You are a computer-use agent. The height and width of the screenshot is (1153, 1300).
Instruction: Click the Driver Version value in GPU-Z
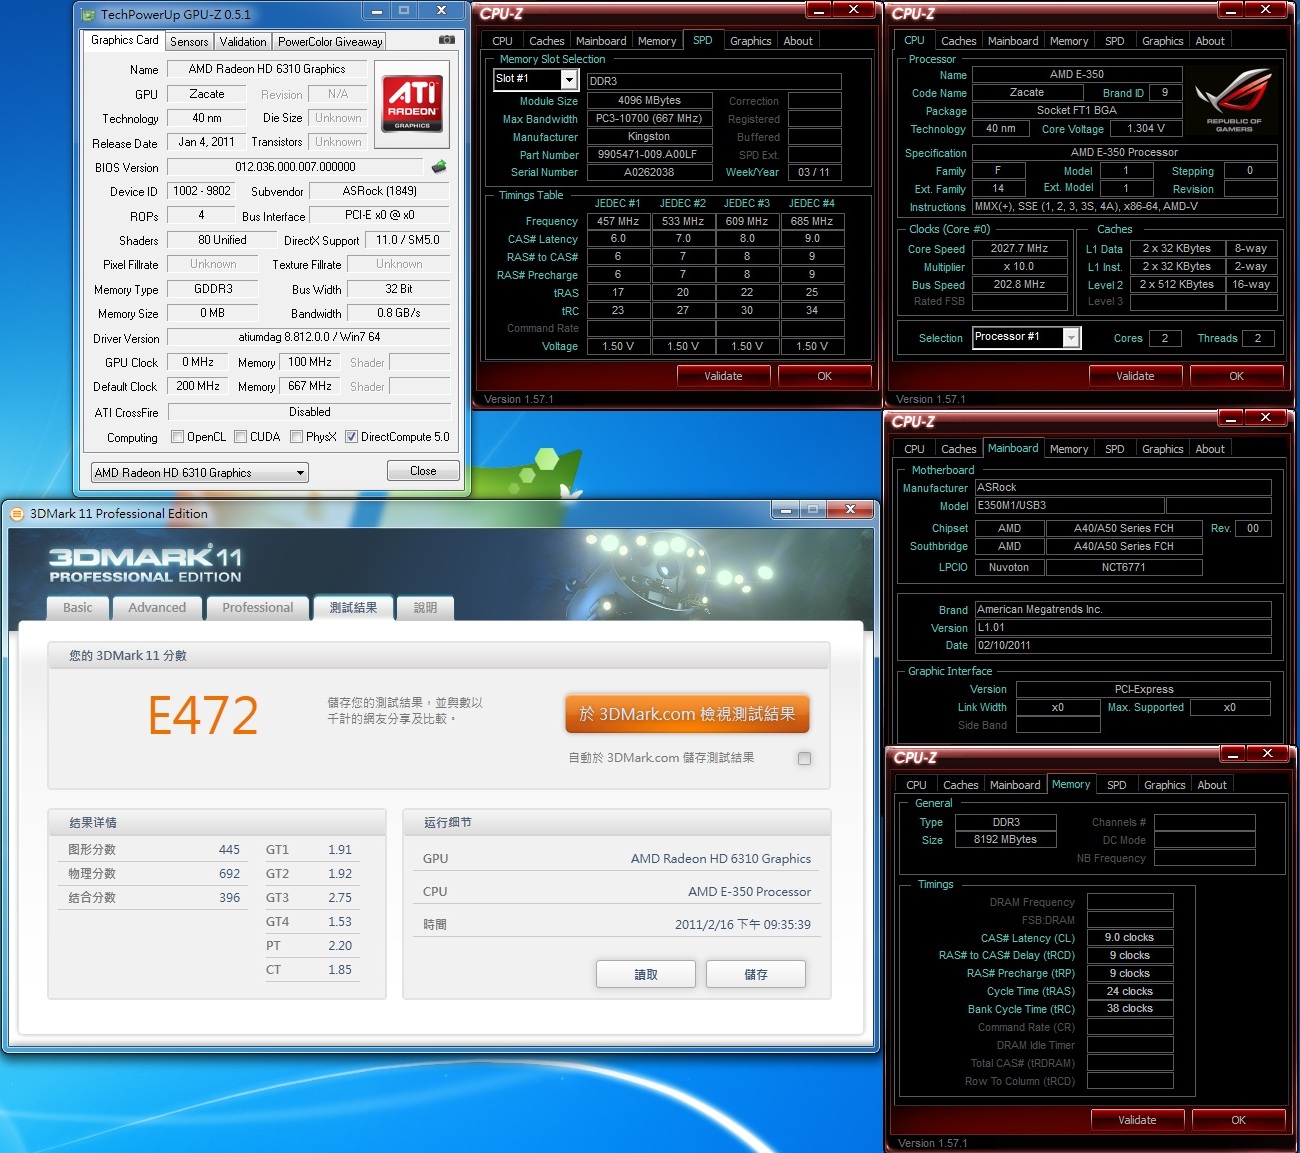(x=309, y=338)
